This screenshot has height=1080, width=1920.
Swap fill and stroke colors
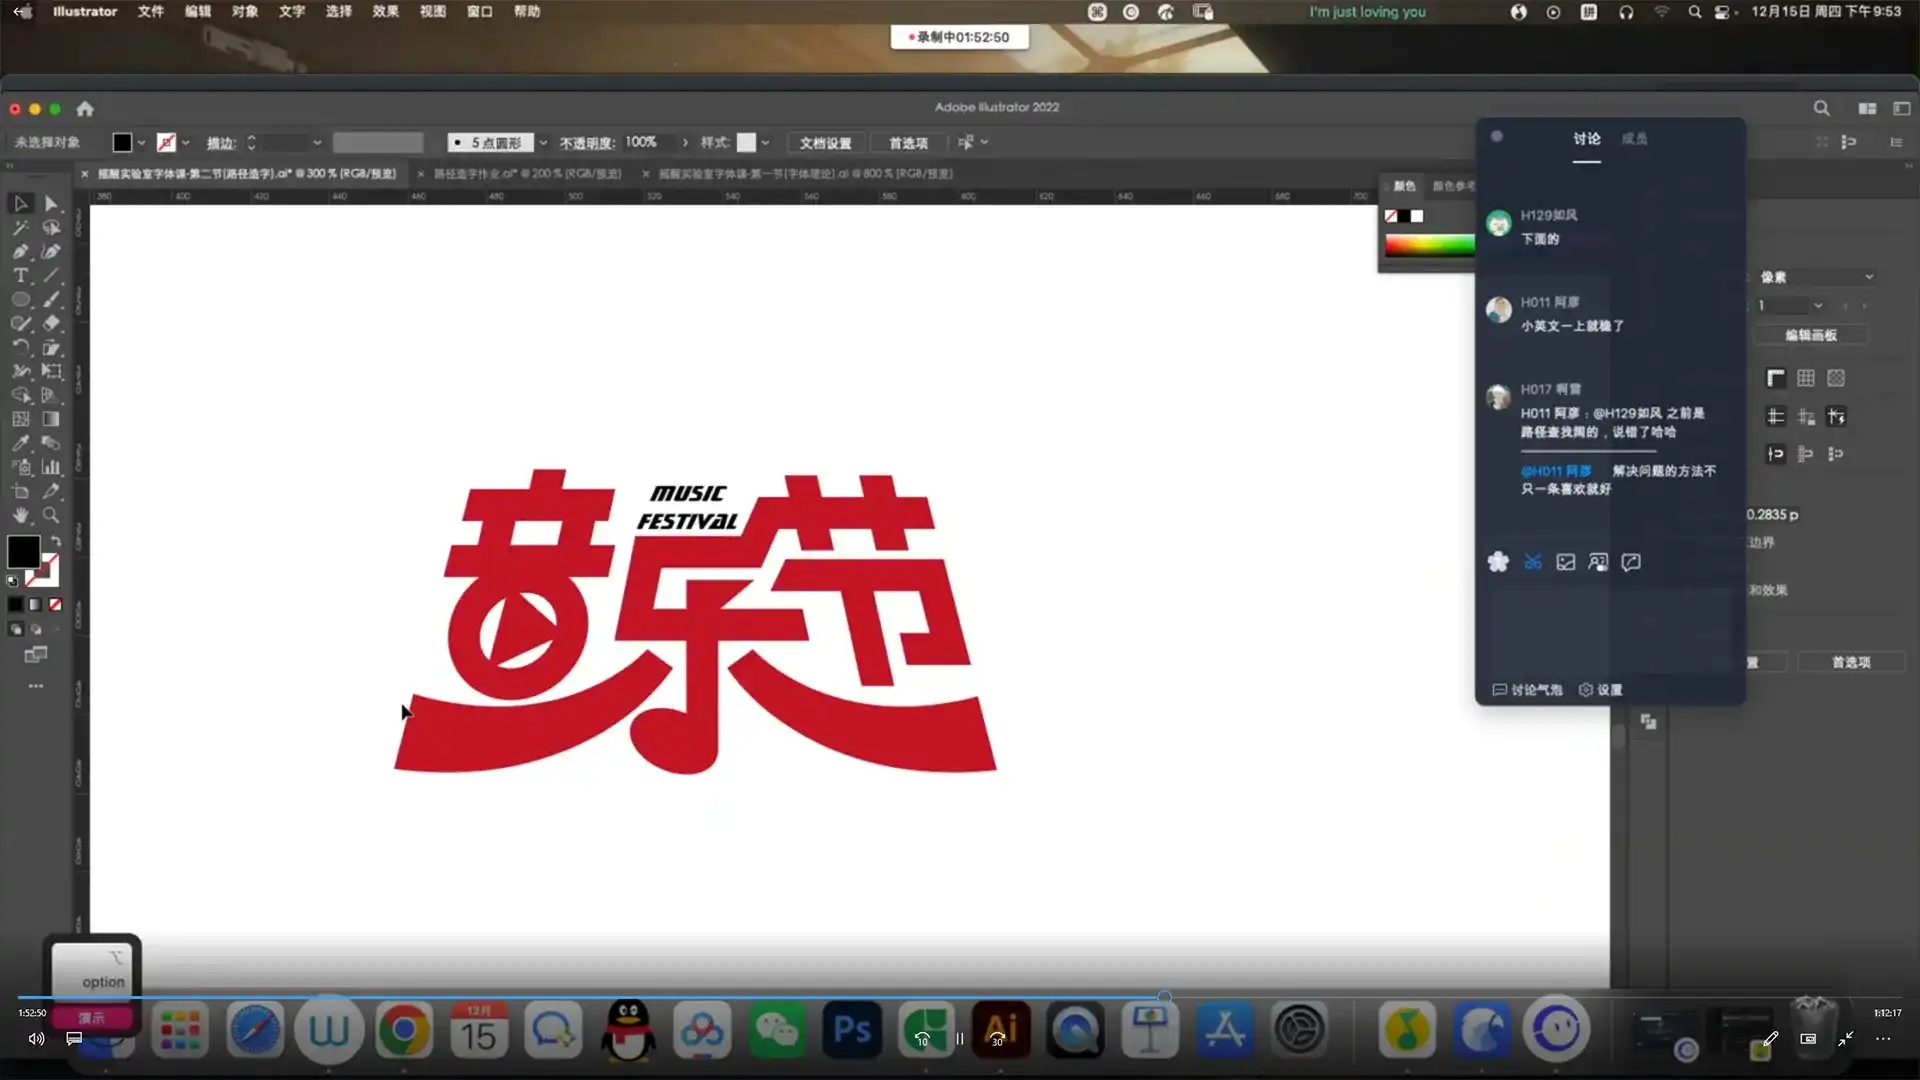(57, 540)
